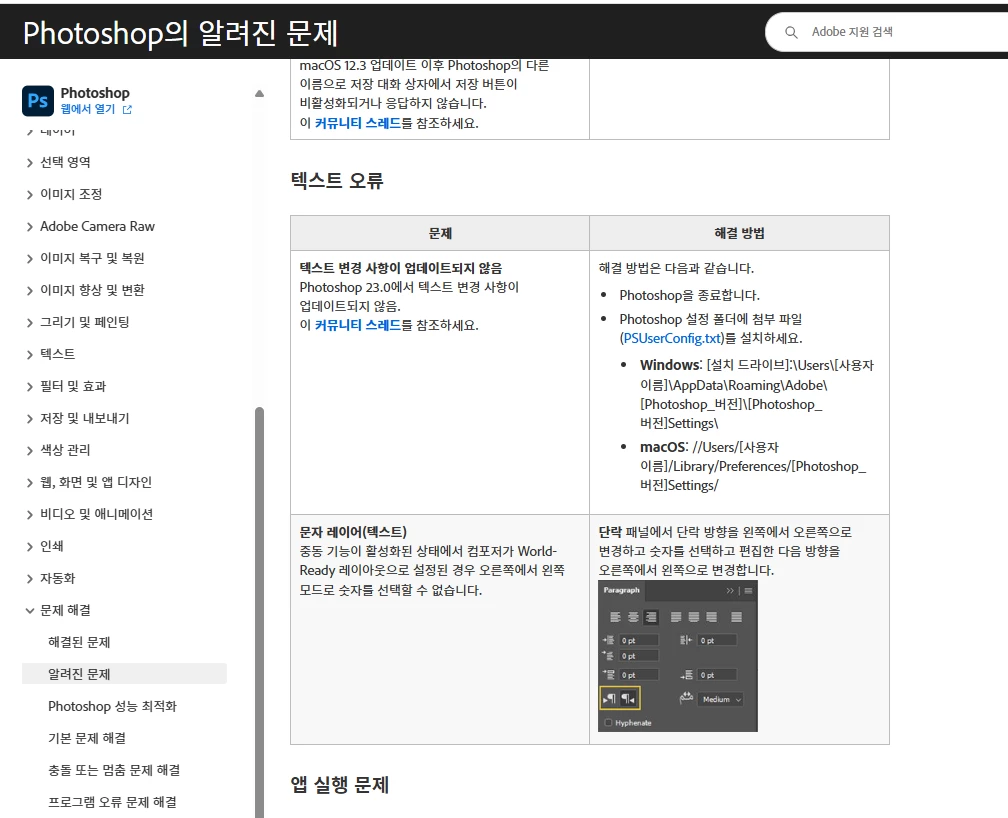1008x818 pixels.
Task: Go to Photoshop 성능 최적화 page
Action: [112, 706]
